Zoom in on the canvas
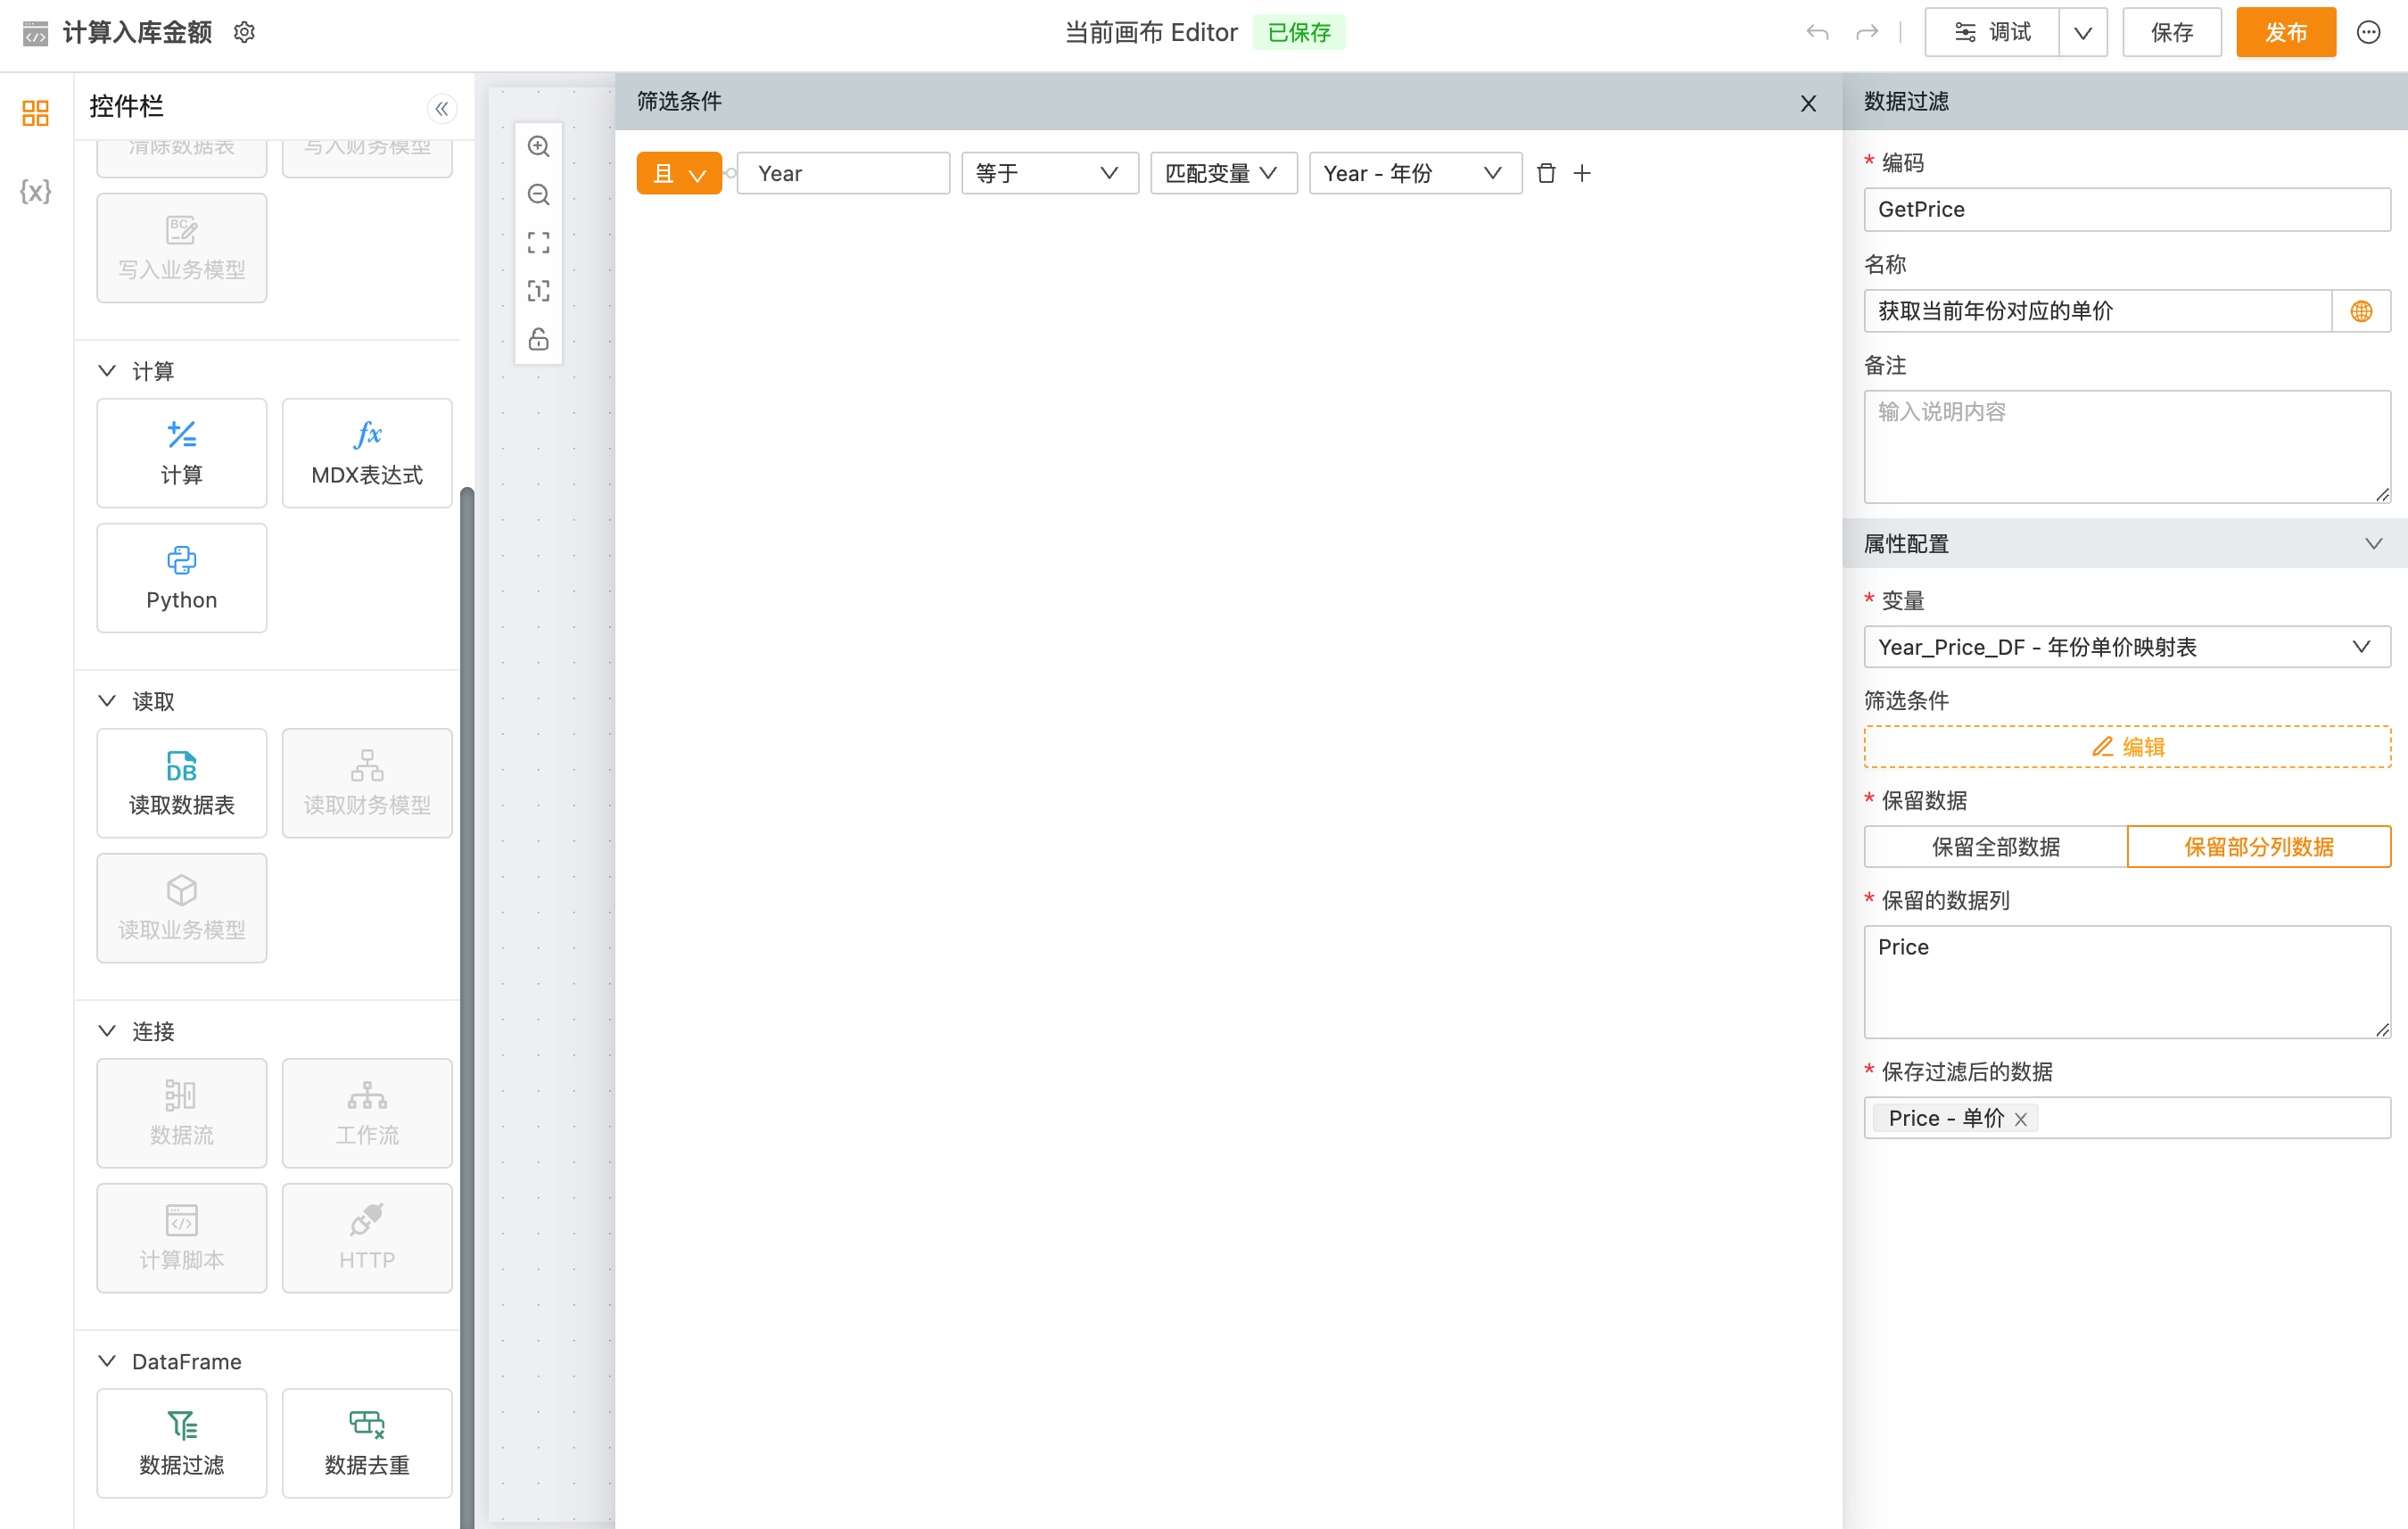 tap(538, 146)
